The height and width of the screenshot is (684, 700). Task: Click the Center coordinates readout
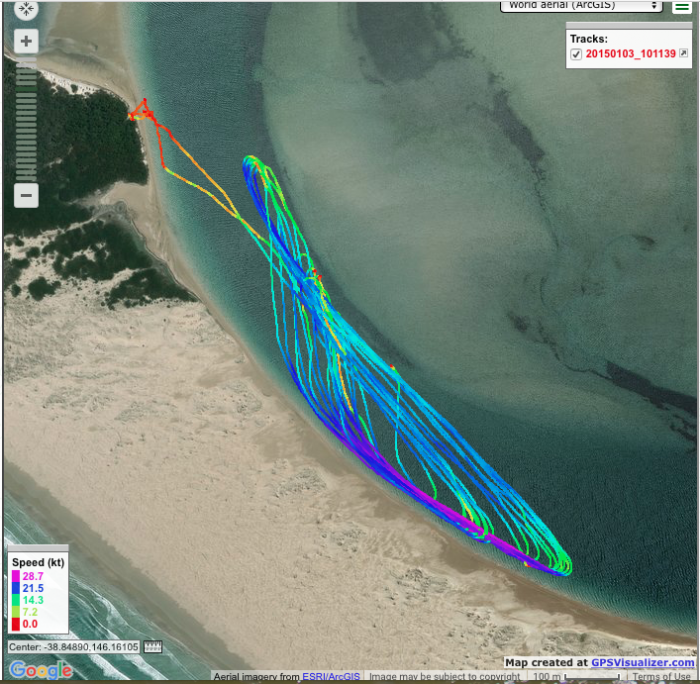coord(75,647)
